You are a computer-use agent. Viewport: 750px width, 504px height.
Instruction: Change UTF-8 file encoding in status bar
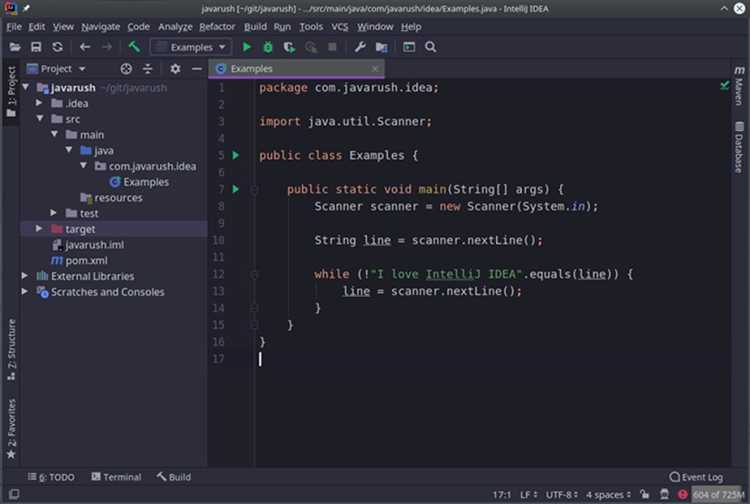(562, 494)
